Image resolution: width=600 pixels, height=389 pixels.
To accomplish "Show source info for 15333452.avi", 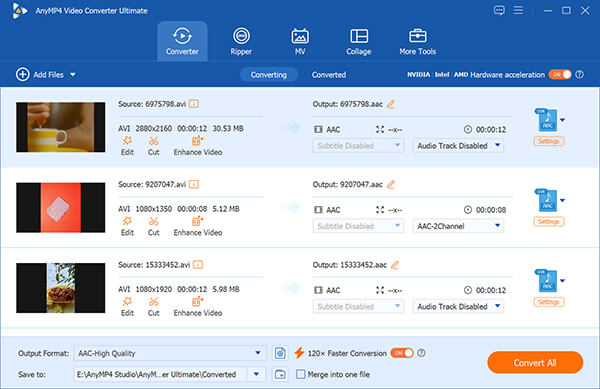I will click(198, 265).
